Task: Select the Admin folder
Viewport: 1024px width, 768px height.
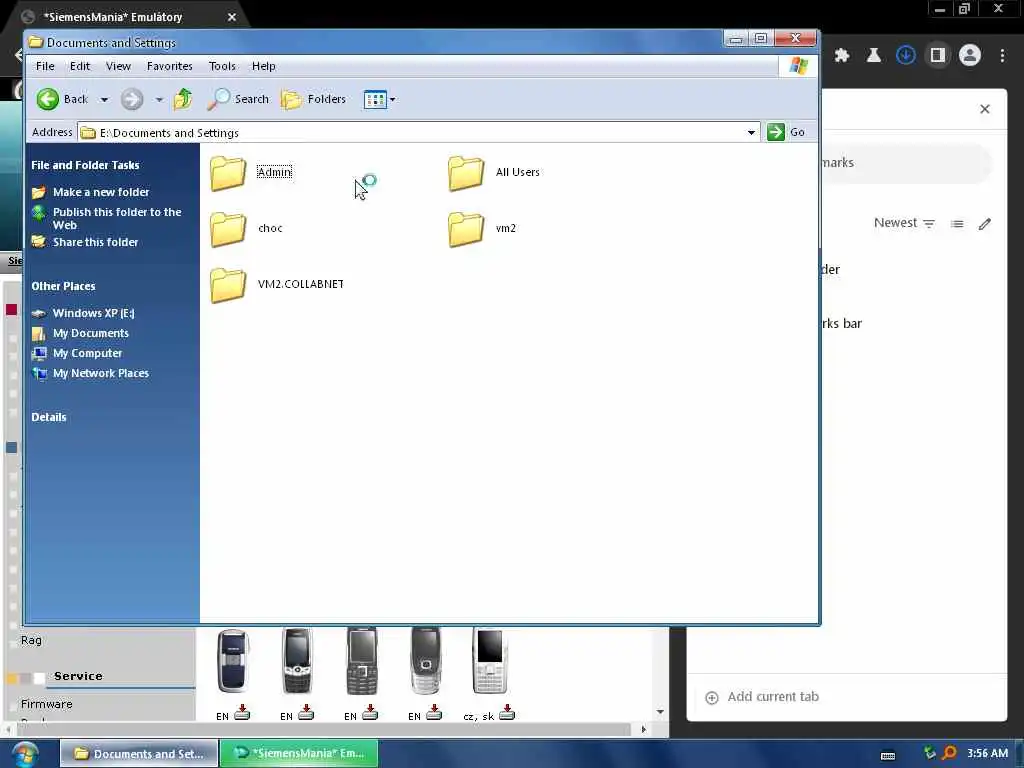Action: tap(251, 172)
